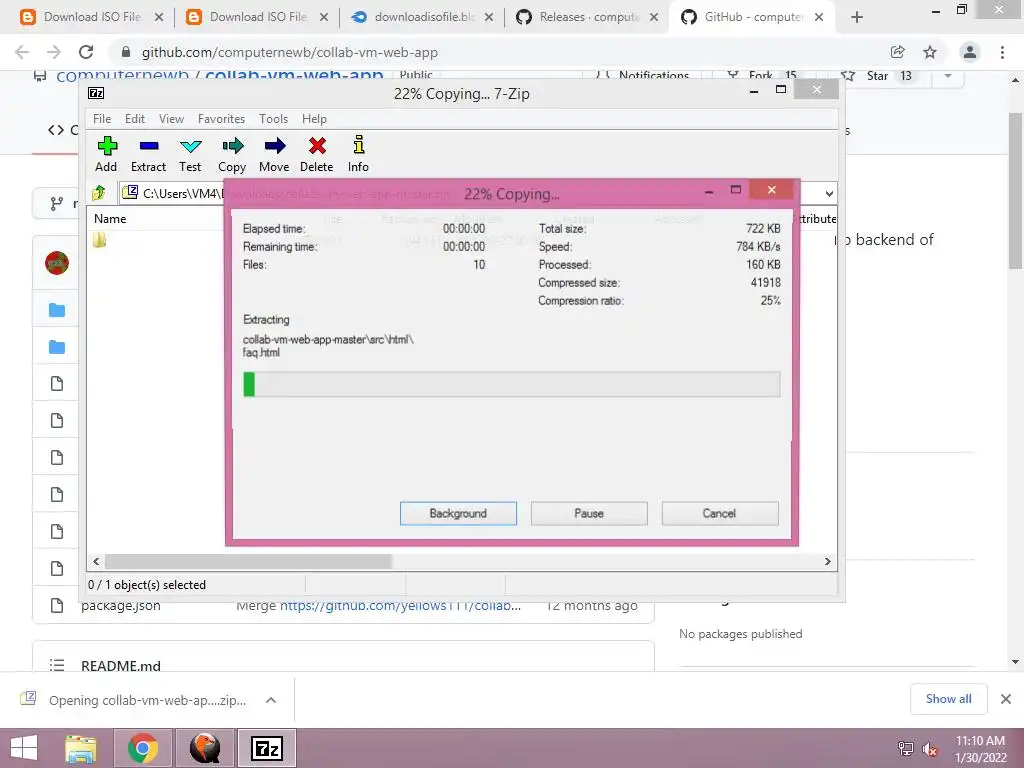Viewport: 1024px width, 768px height.
Task: Bookmark this page with star icon
Action: [x=929, y=52]
